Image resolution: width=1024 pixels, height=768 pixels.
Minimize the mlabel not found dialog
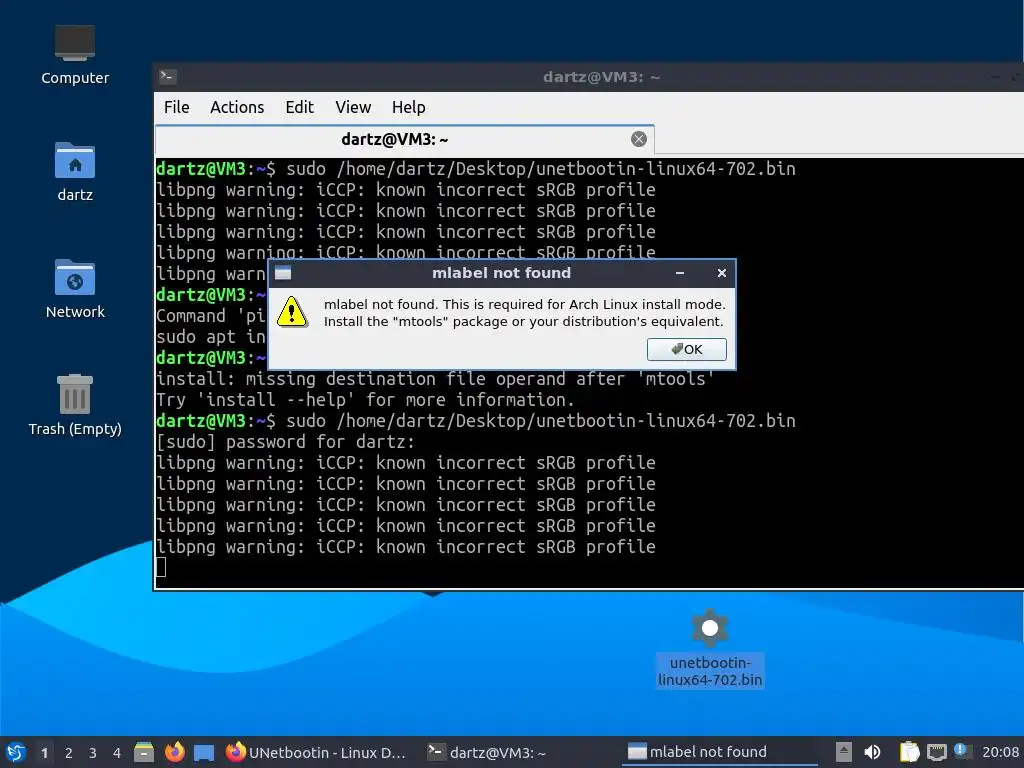click(680, 273)
